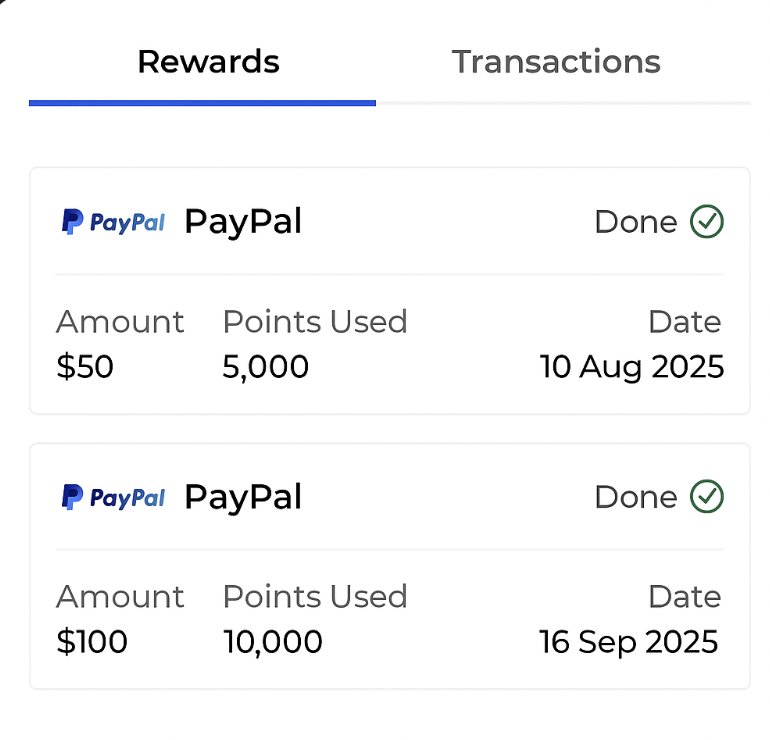The image size is (770, 740).
Task: Select the $100 amount value
Action: click(92, 642)
